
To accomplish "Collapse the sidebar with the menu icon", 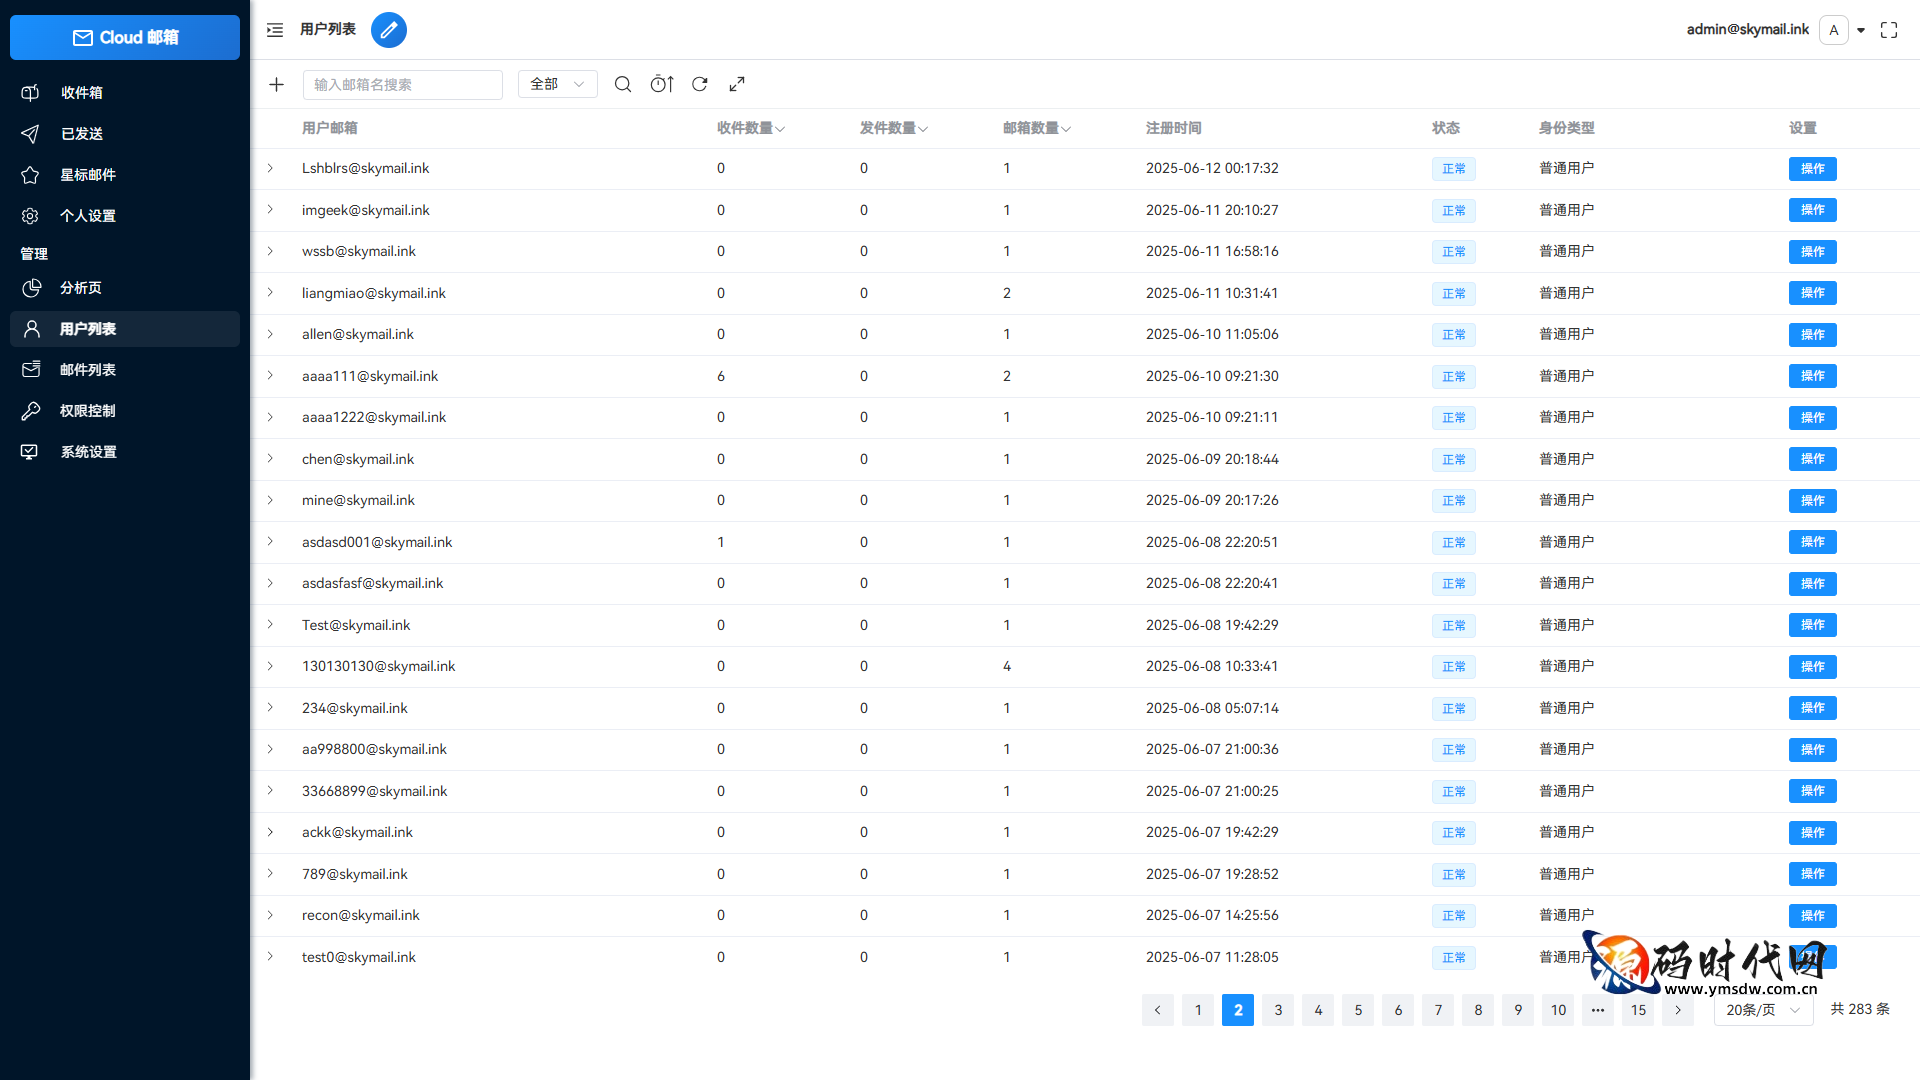I will [275, 30].
